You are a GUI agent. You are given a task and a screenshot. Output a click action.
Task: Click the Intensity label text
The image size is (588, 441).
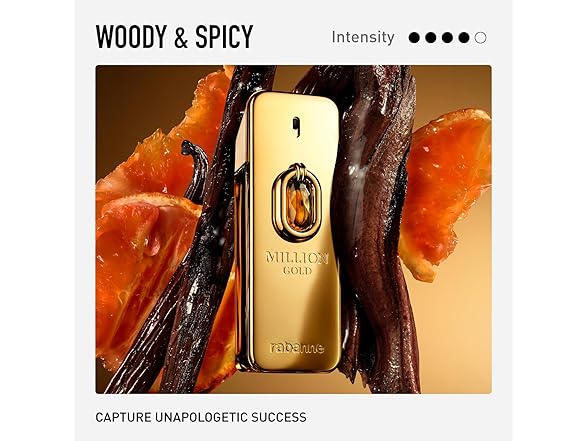(363, 37)
